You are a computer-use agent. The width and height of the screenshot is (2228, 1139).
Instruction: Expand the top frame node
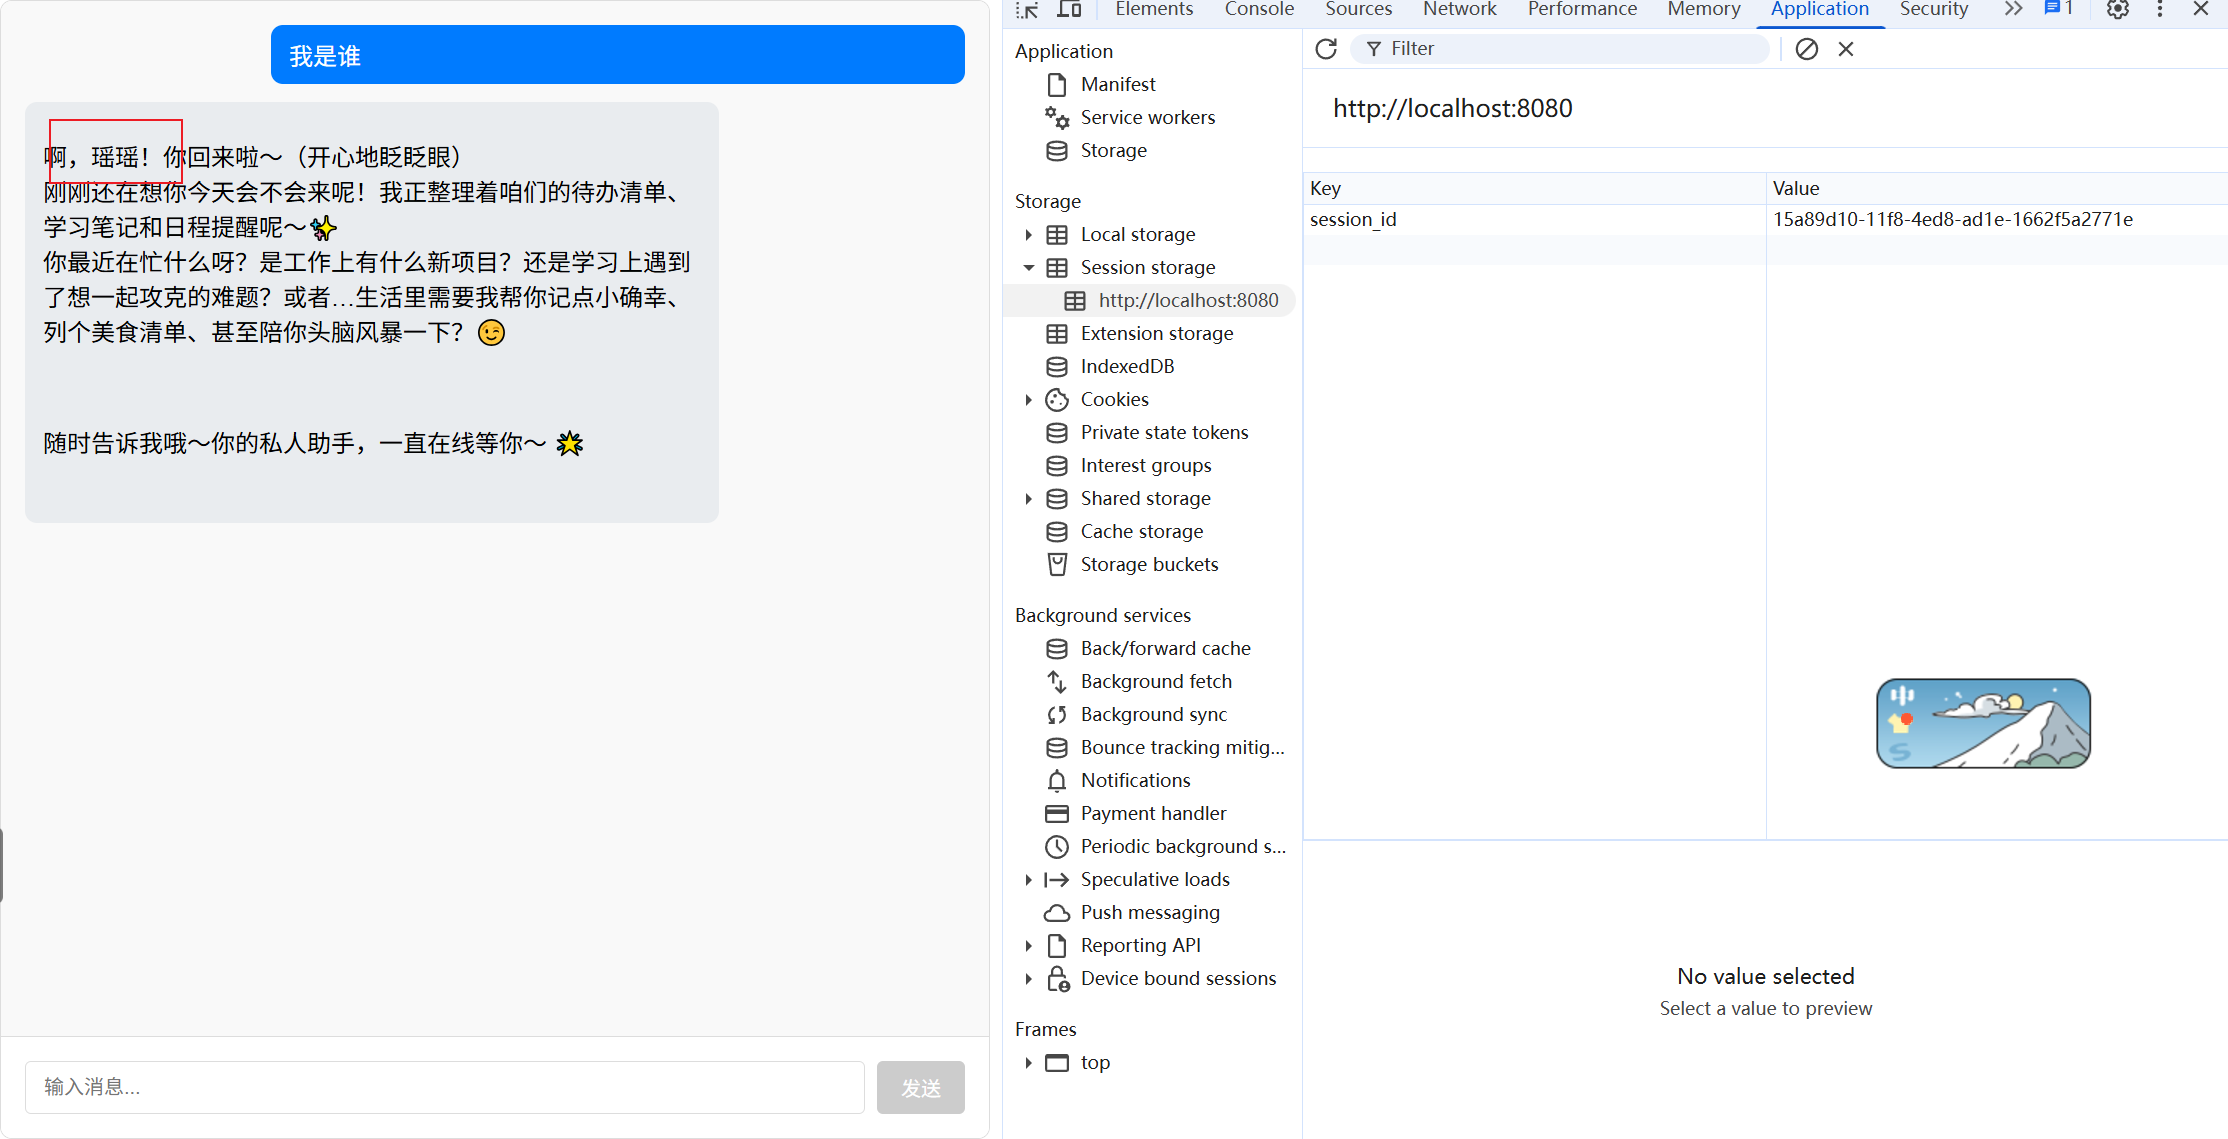(x=1028, y=1062)
